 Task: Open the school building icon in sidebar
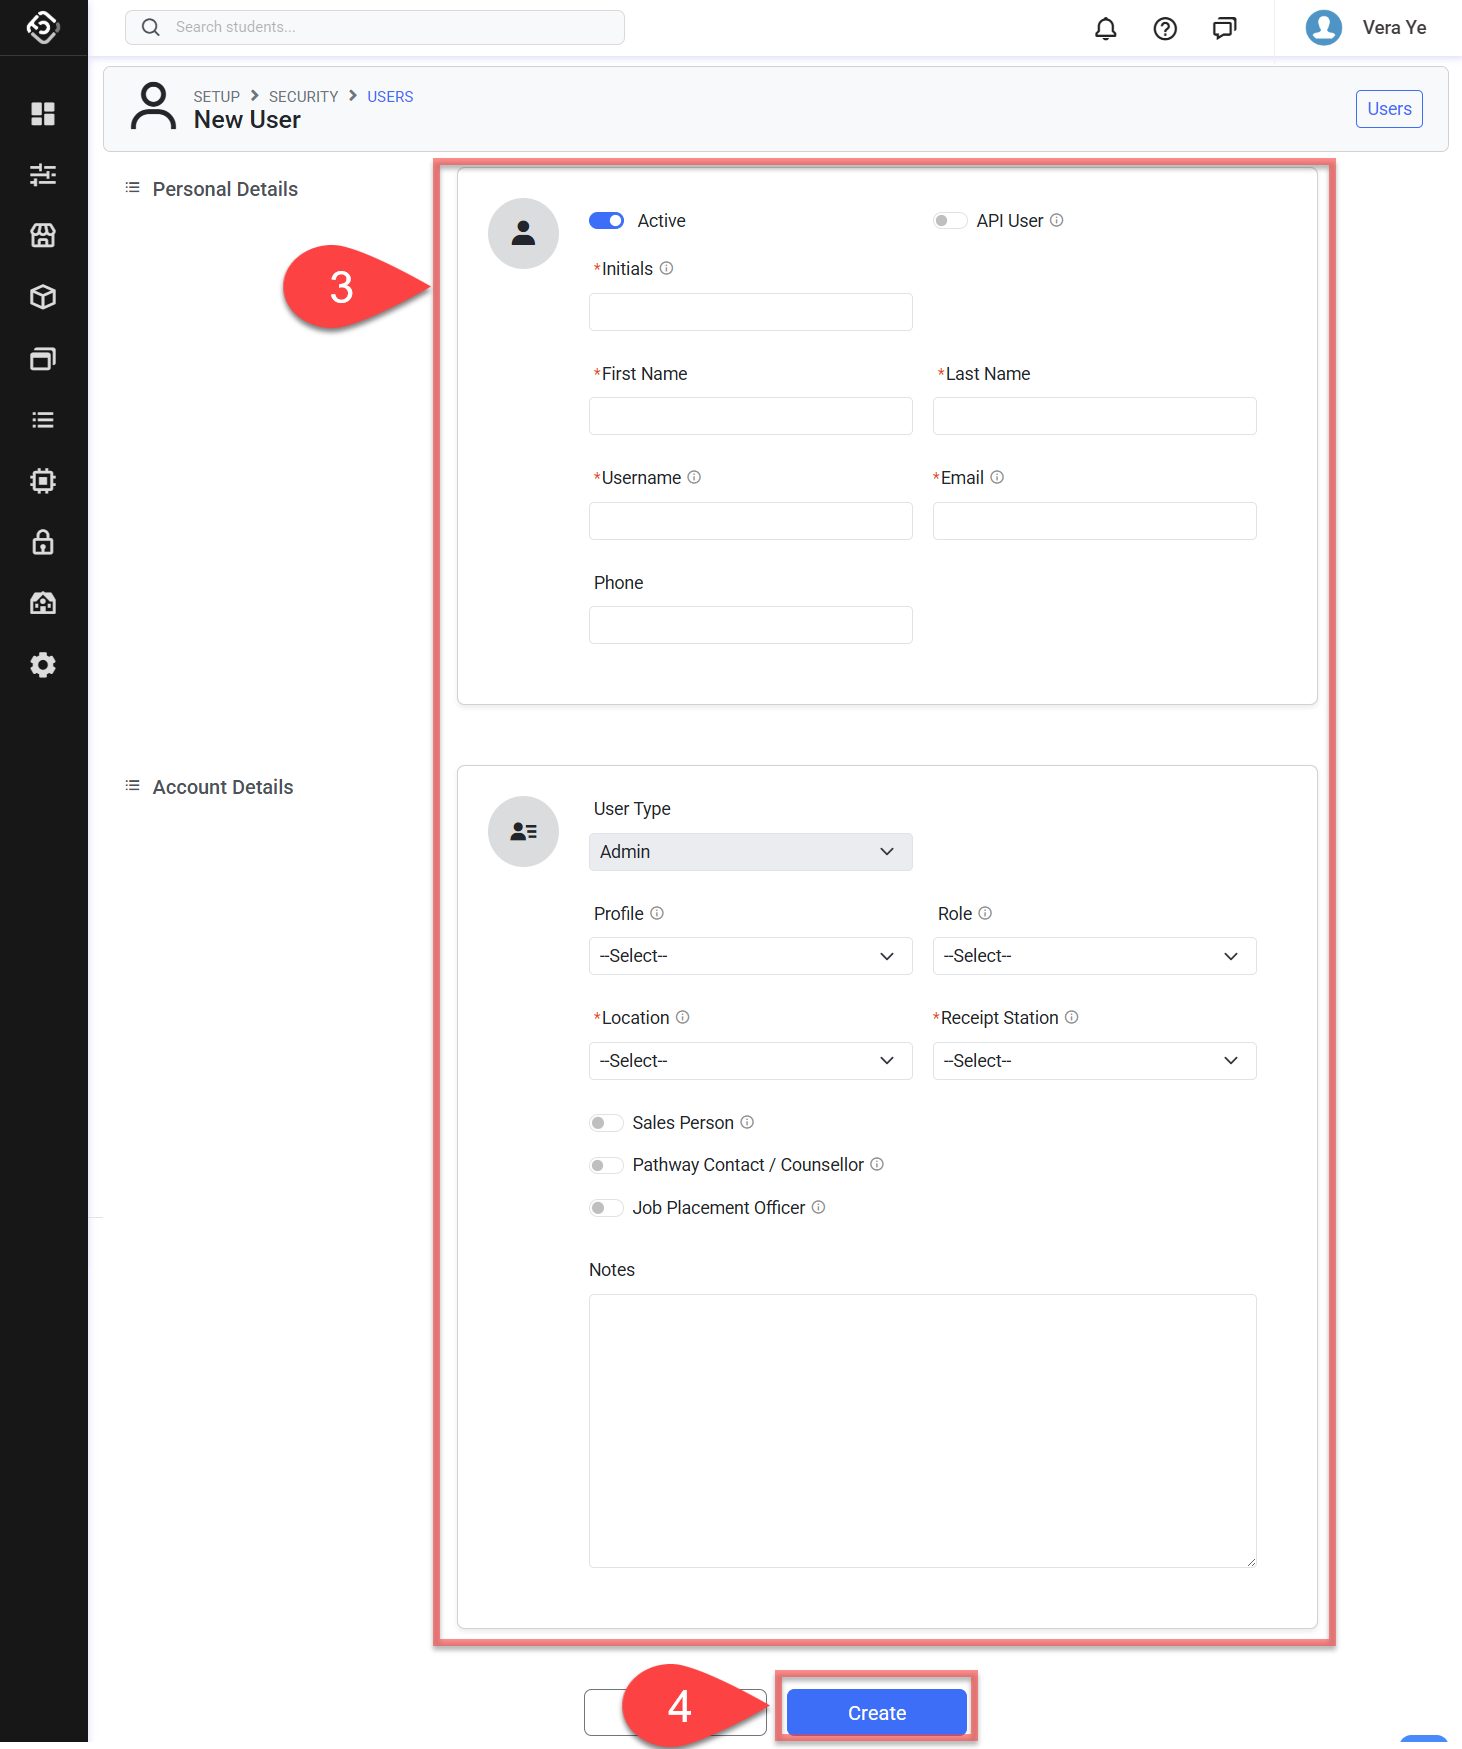[43, 603]
